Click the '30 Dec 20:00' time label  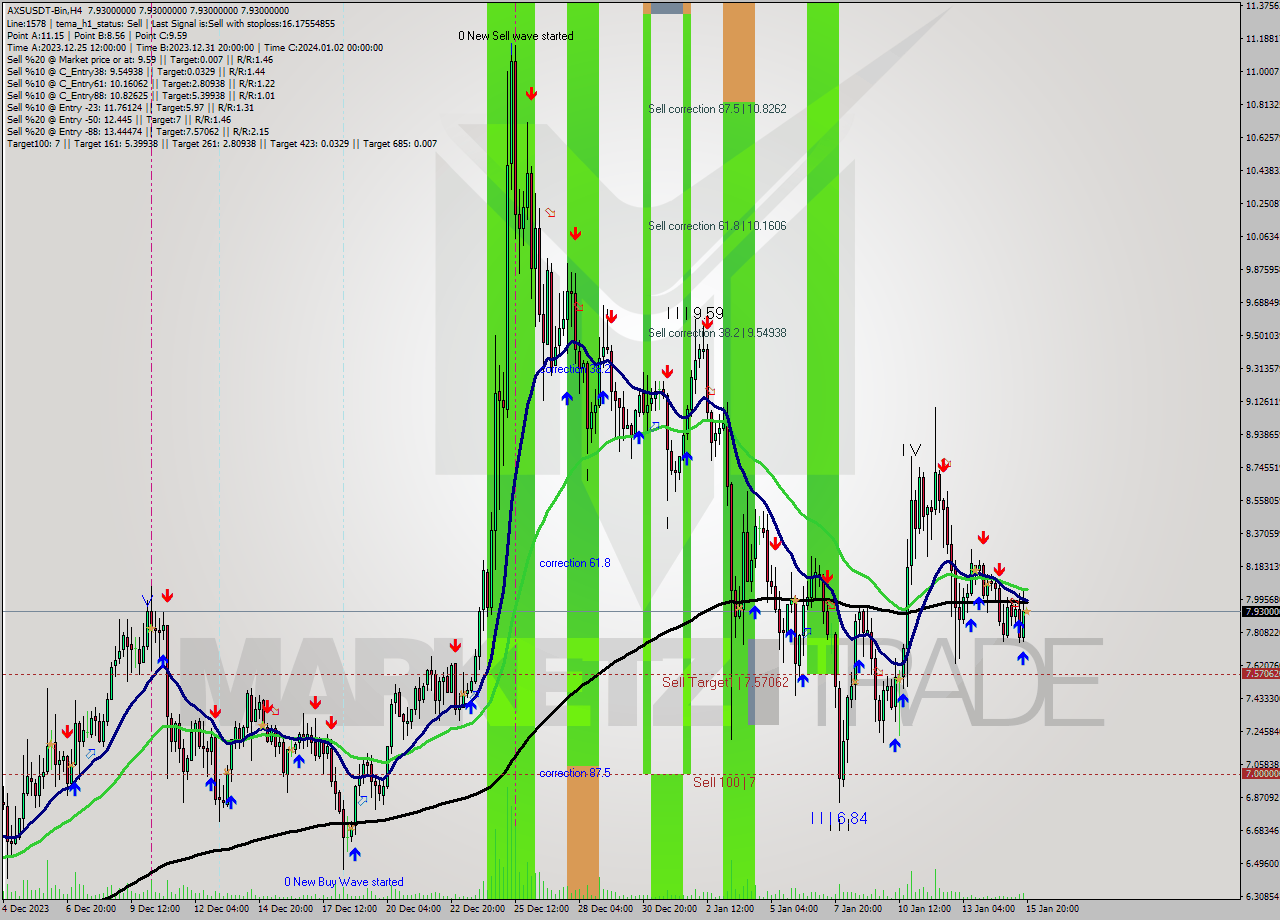click(669, 909)
